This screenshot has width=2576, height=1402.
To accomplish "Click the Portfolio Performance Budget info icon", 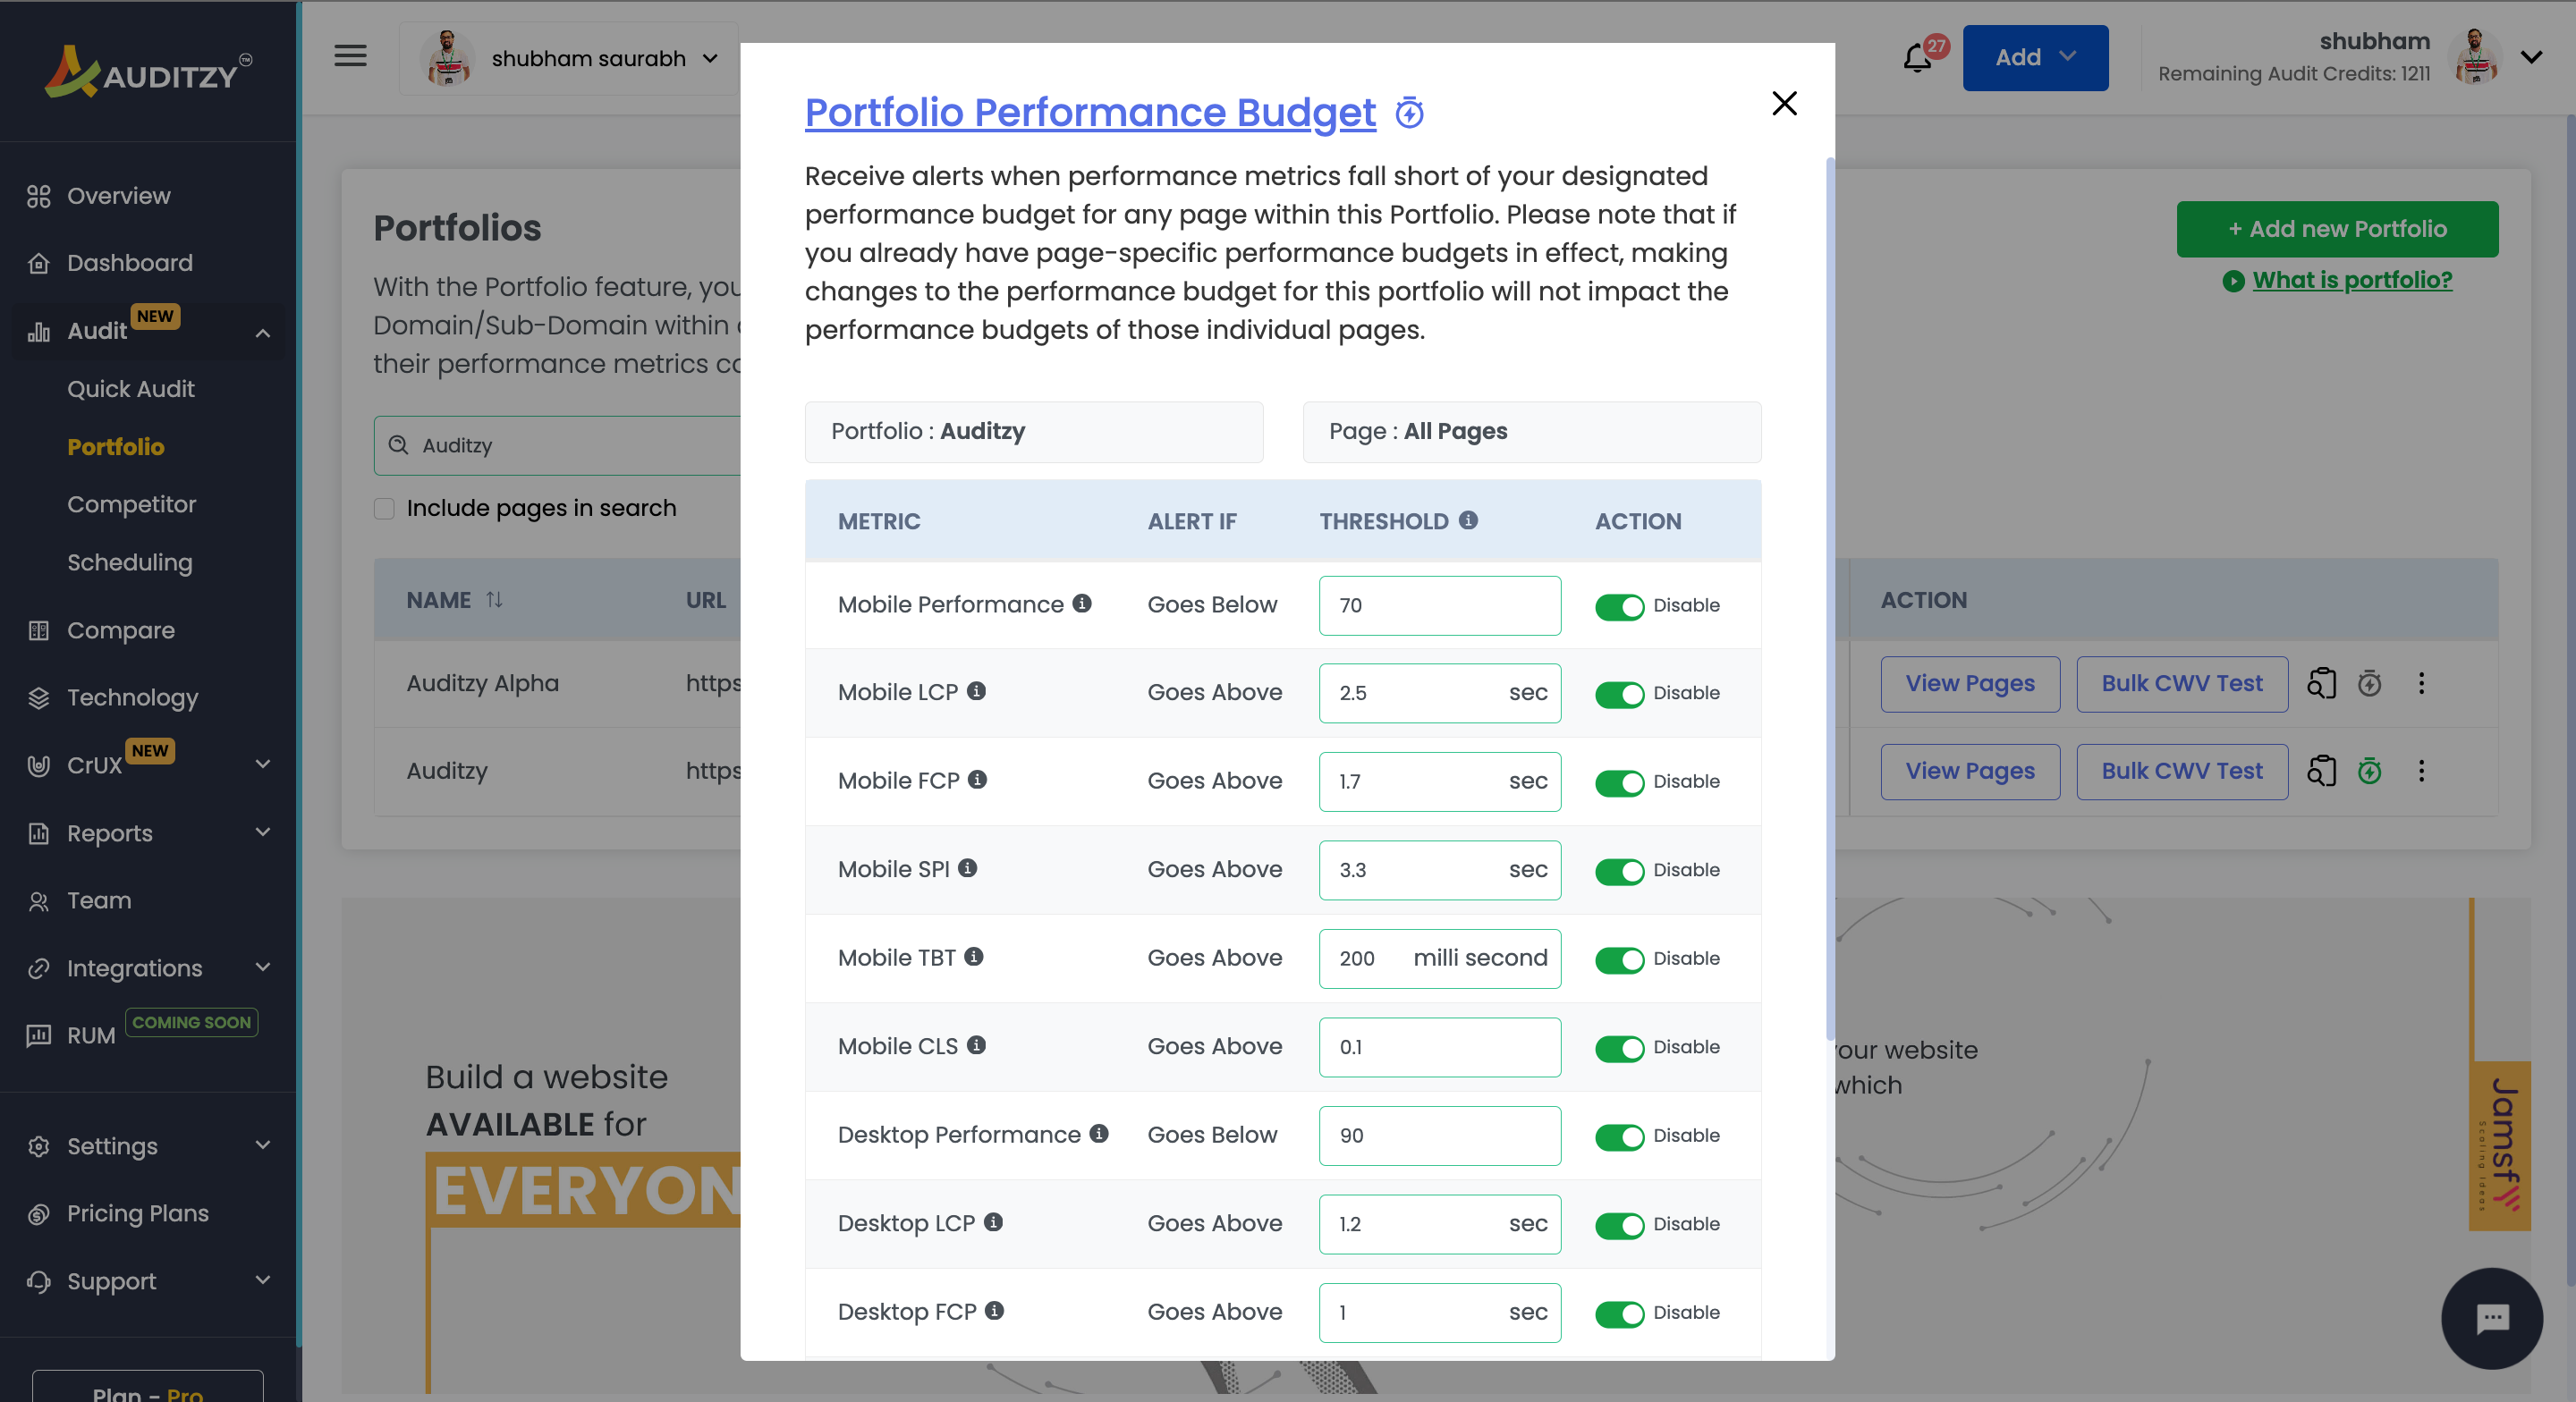I will (x=1409, y=114).
